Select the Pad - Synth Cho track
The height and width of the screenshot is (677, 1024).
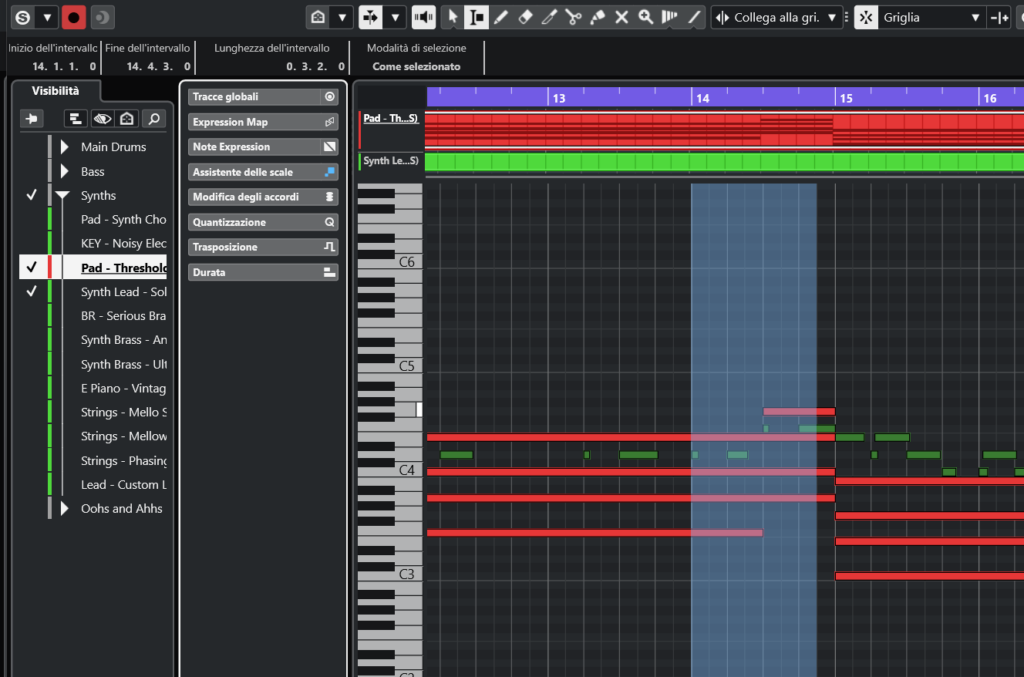point(123,219)
